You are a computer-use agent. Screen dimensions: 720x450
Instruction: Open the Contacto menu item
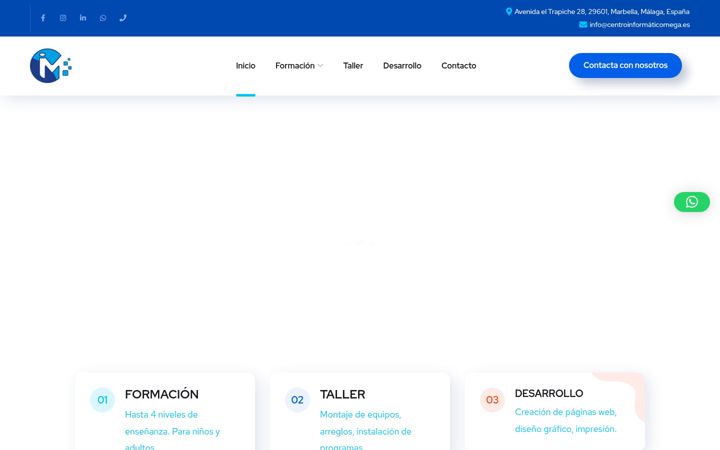pos(459,66)
